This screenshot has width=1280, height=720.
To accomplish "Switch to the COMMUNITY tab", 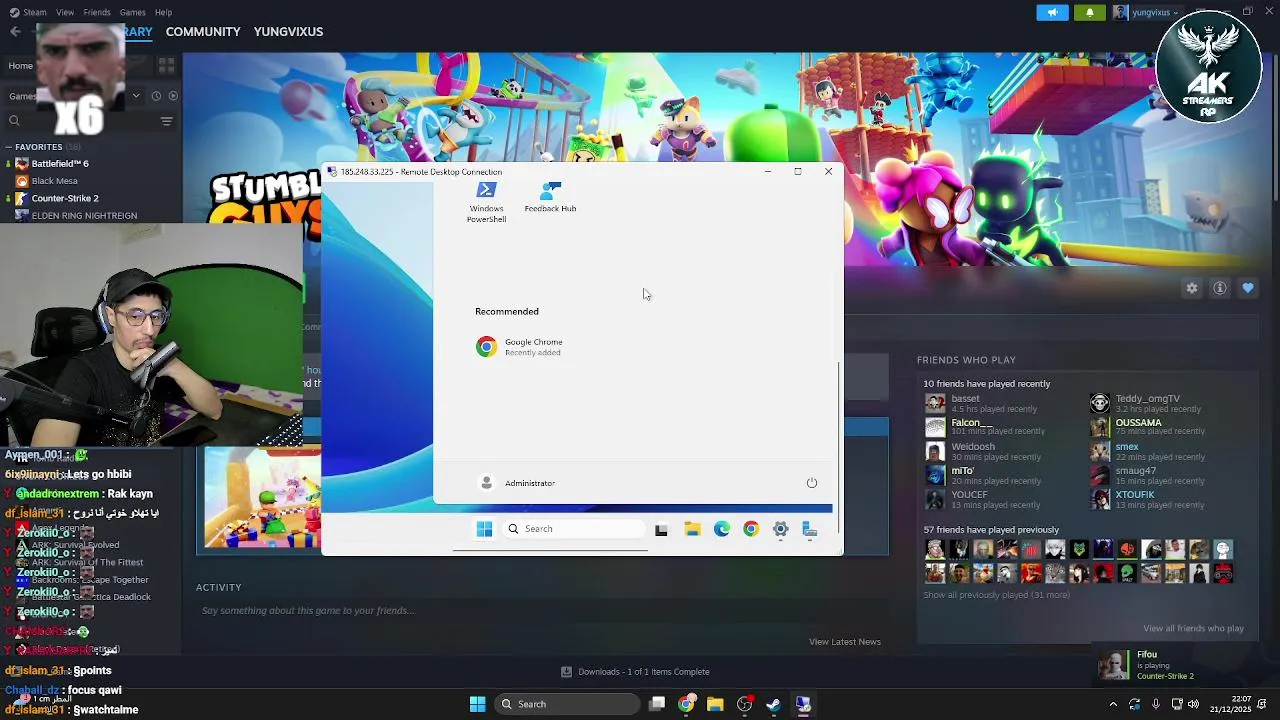I will 203,32.
